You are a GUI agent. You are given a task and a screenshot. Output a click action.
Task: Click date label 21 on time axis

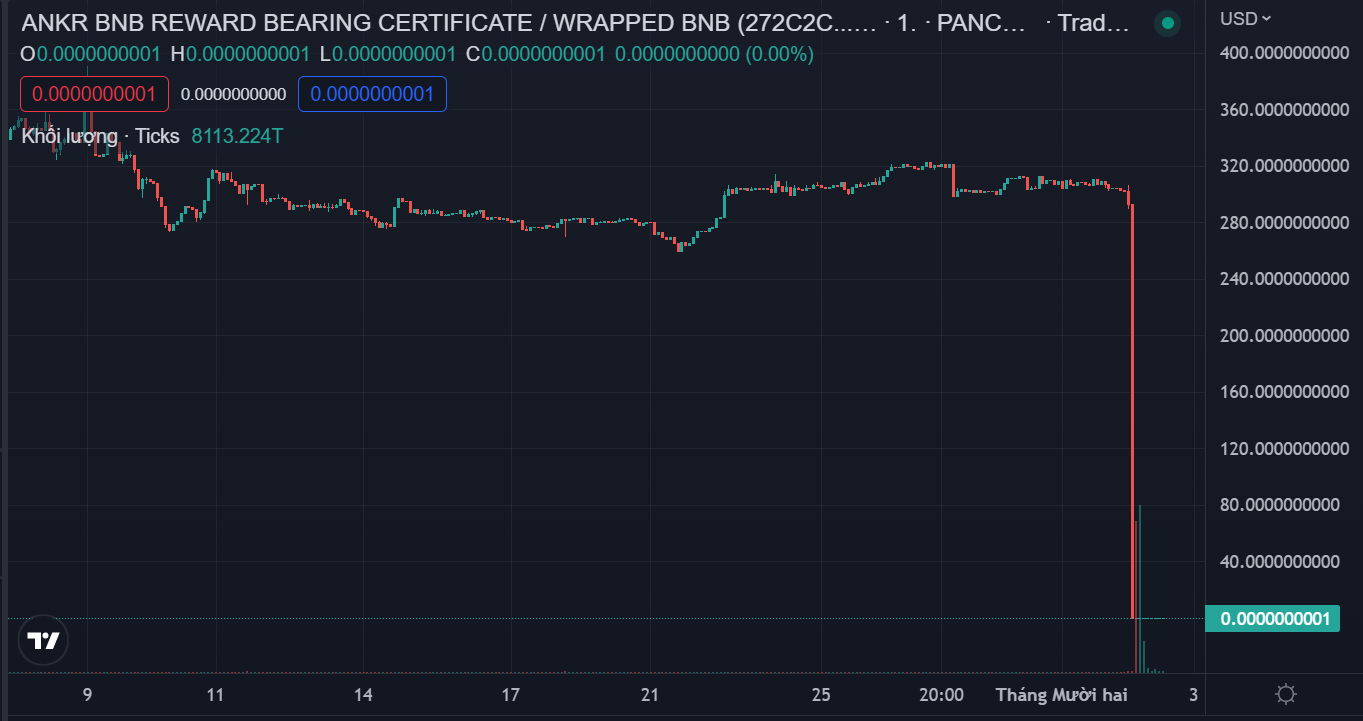[650, 695]
